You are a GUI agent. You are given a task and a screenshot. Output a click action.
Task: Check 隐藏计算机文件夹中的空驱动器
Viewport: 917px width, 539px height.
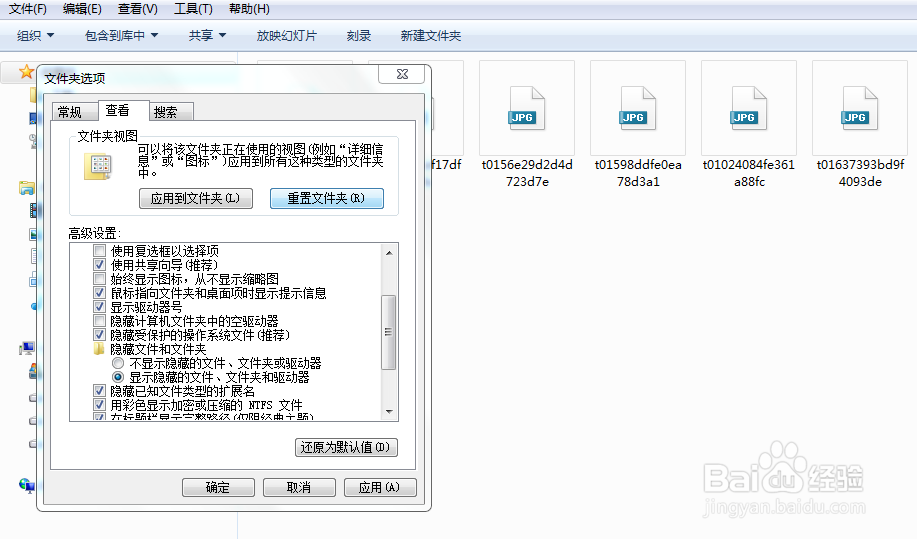(x=99, y=321)
